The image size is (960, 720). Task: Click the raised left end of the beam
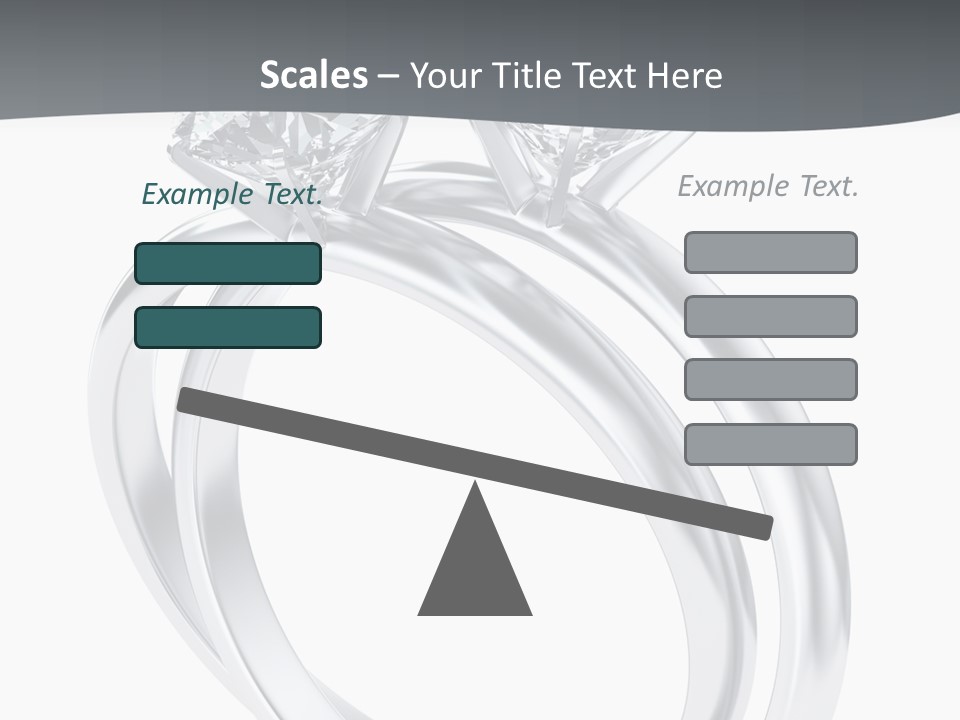190,400
